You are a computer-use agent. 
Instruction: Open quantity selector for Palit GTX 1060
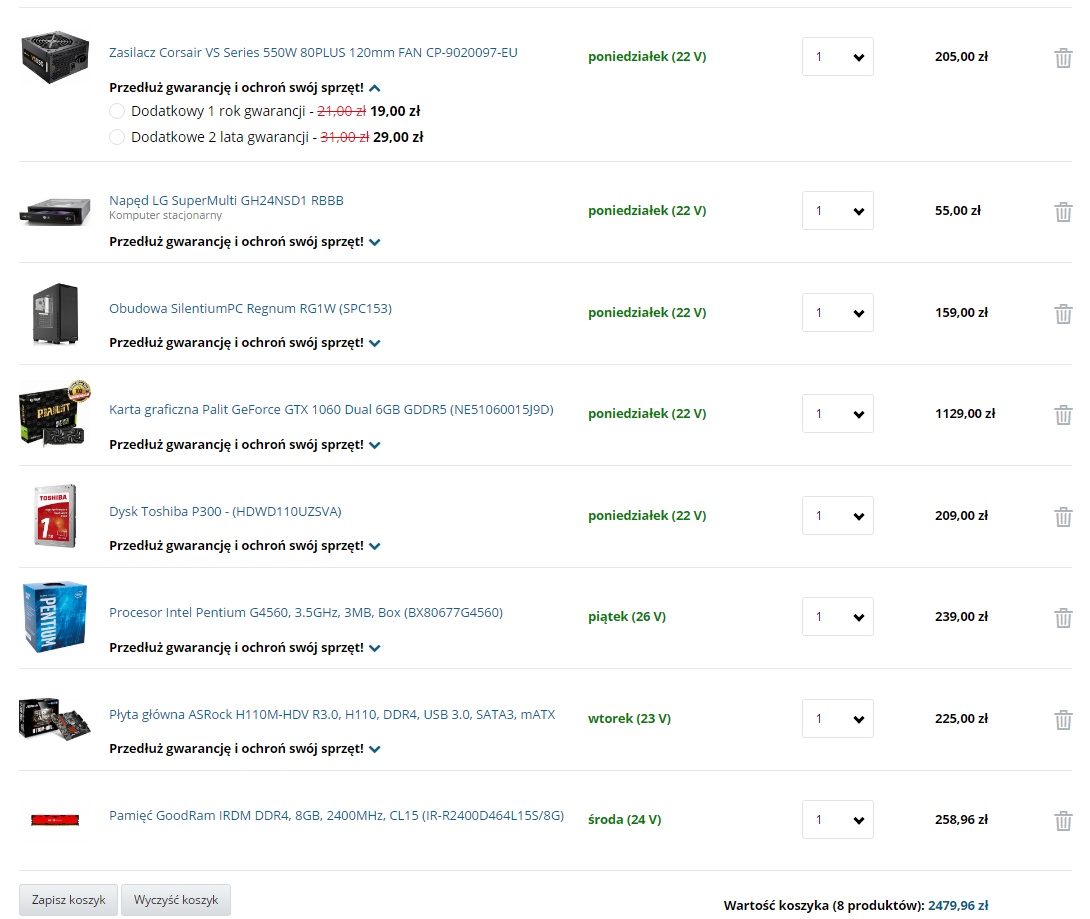click(838, 414)
